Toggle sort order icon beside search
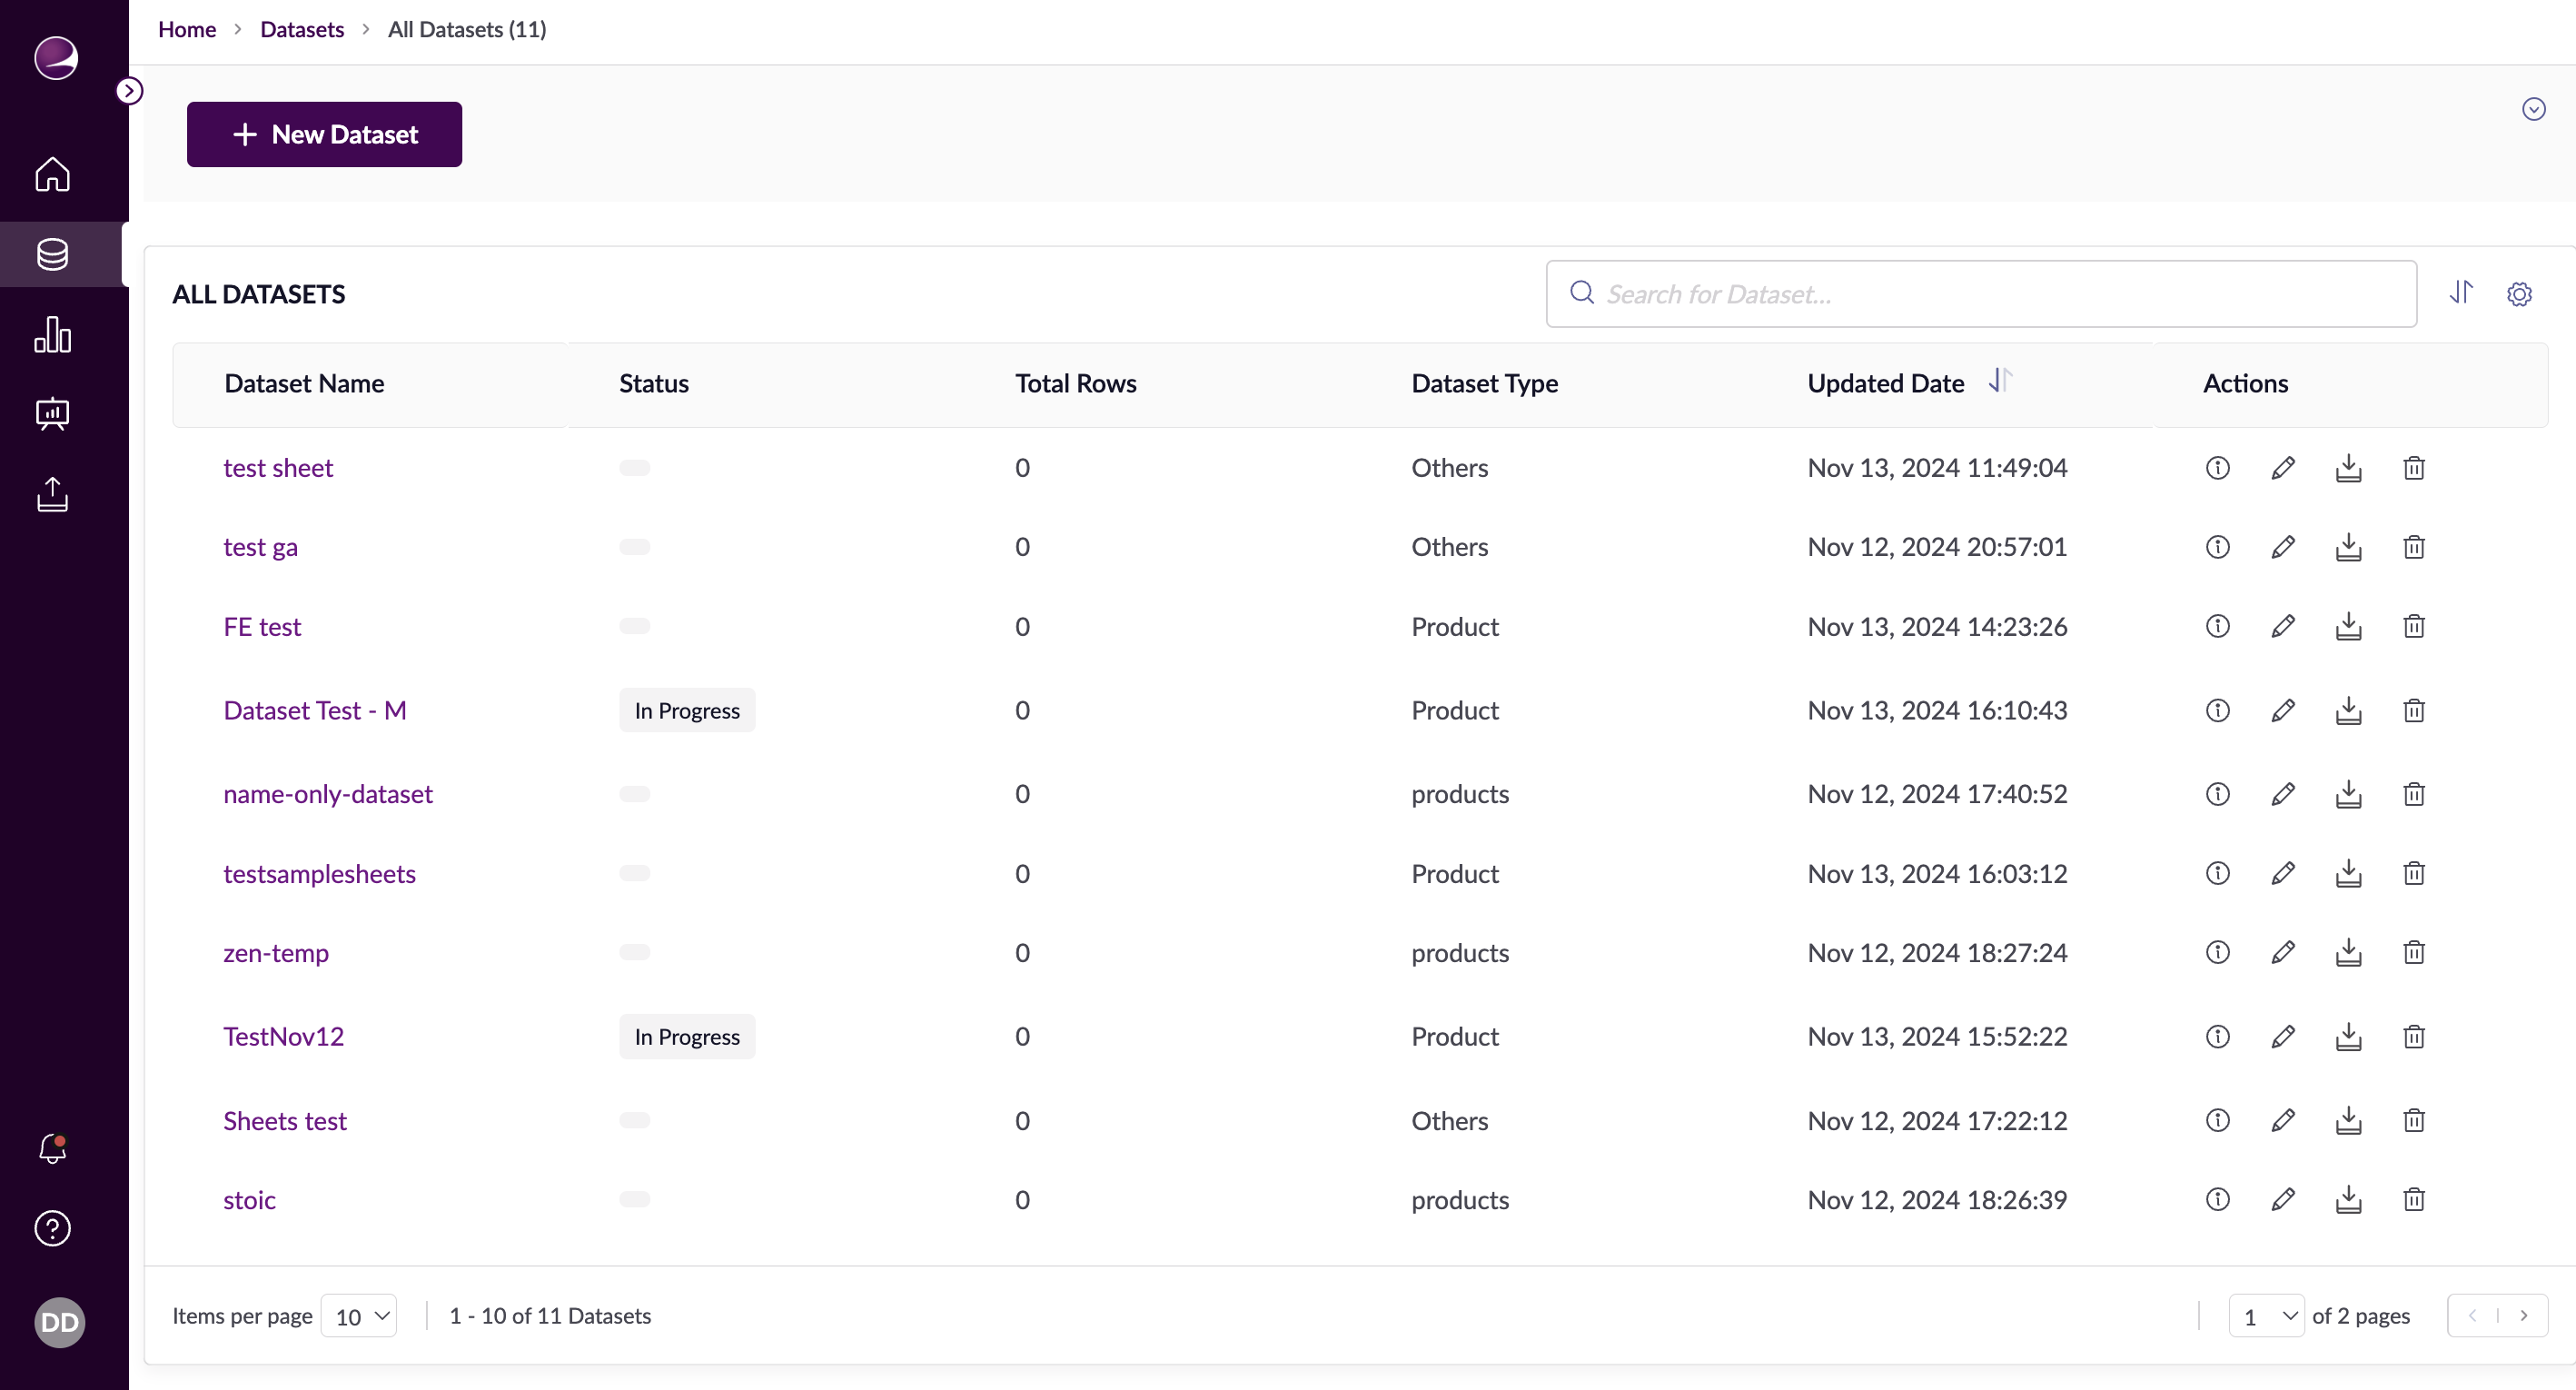The width and height of the screenshot is (2576, 1390). pyautogui.click(x=2461, y=292)
